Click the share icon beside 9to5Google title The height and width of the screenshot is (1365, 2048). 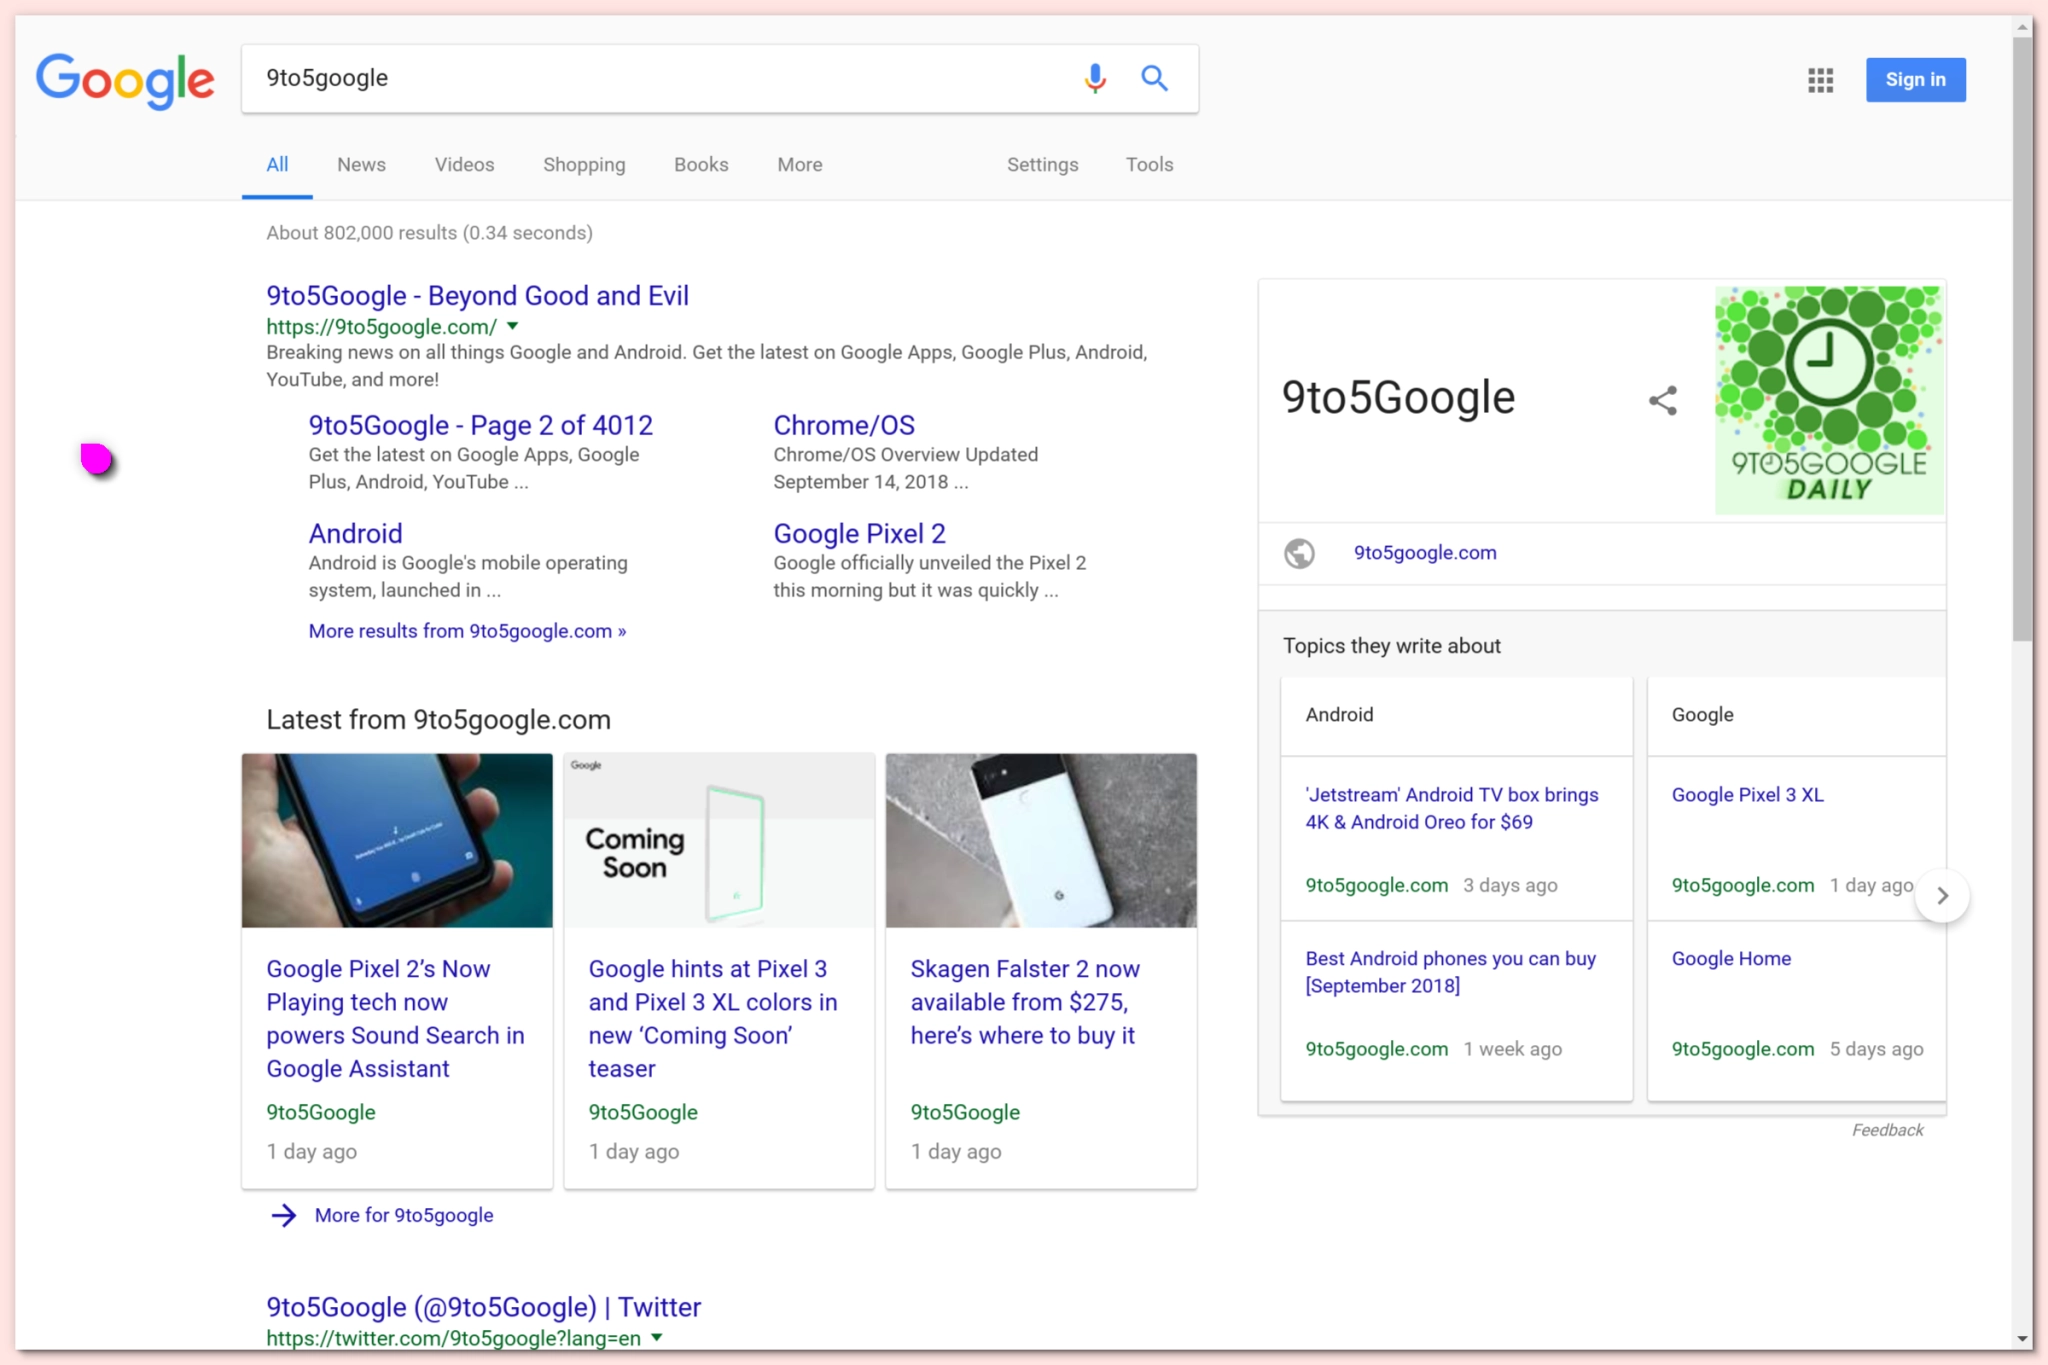click(x=1662, y=401)
